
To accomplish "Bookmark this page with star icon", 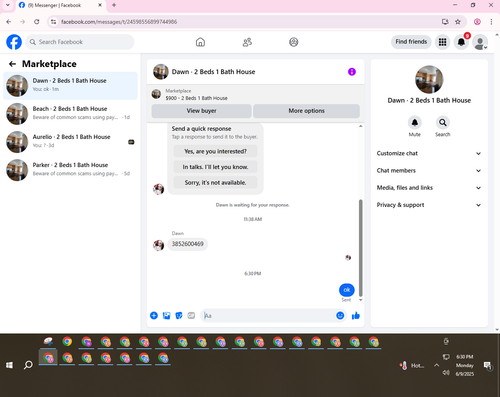I will click(x=458, y=22).
